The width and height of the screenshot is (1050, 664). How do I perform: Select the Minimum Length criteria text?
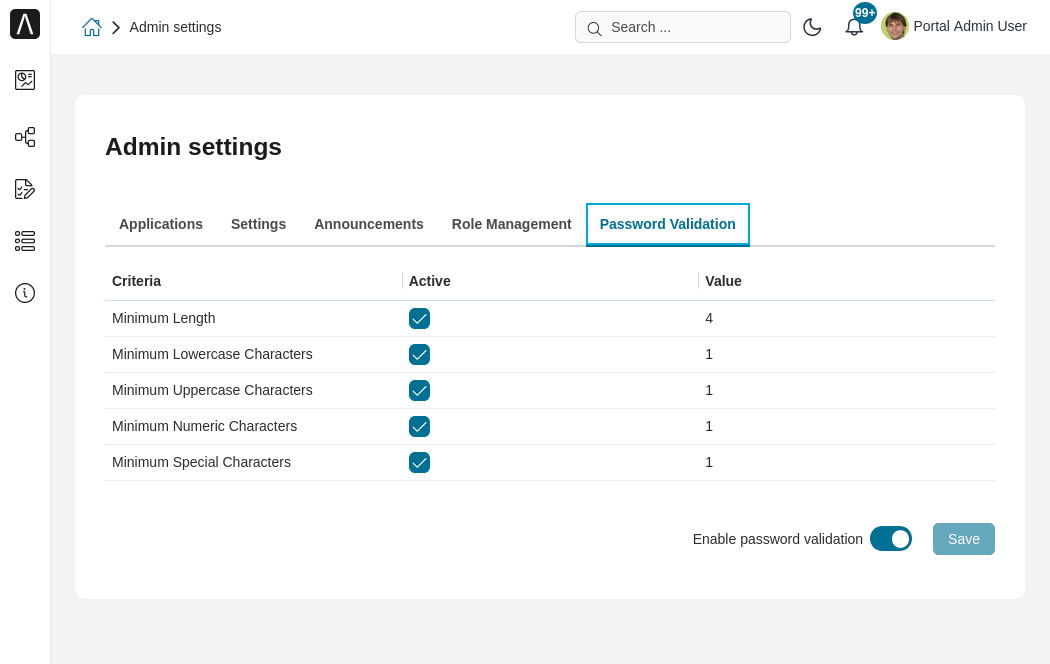coord(163,319)
